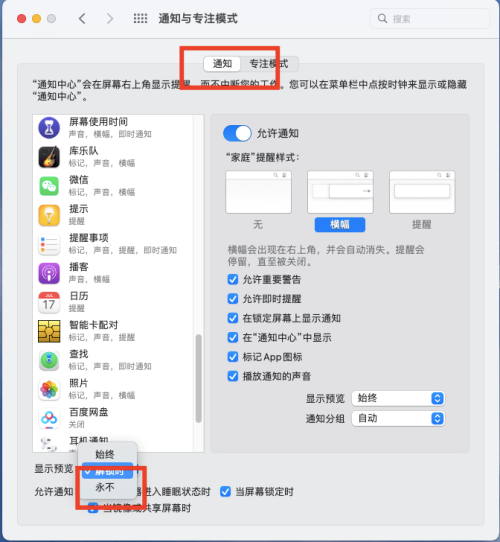500x542 pixels.
Task: Select the Photos flower icon
Action: click(49, 389)
